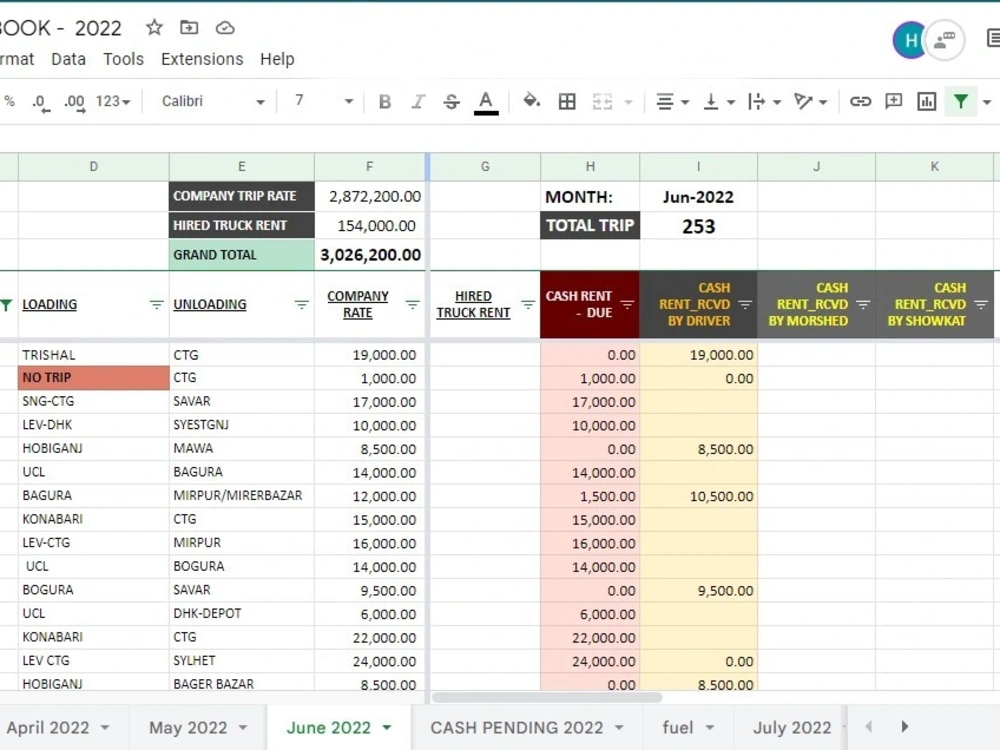Open the more number formats menu
The height and width of the screenshot is (750, 1000).
click(113, 101)
